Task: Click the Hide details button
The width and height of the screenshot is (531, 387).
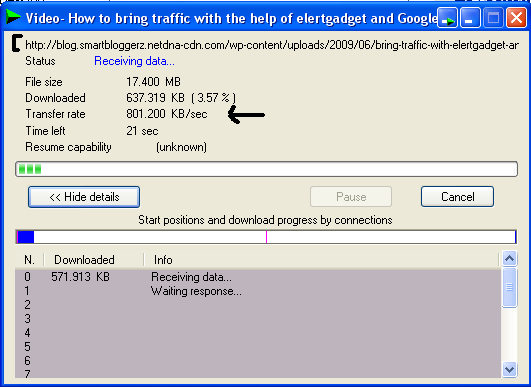Action: pos(84,197)
